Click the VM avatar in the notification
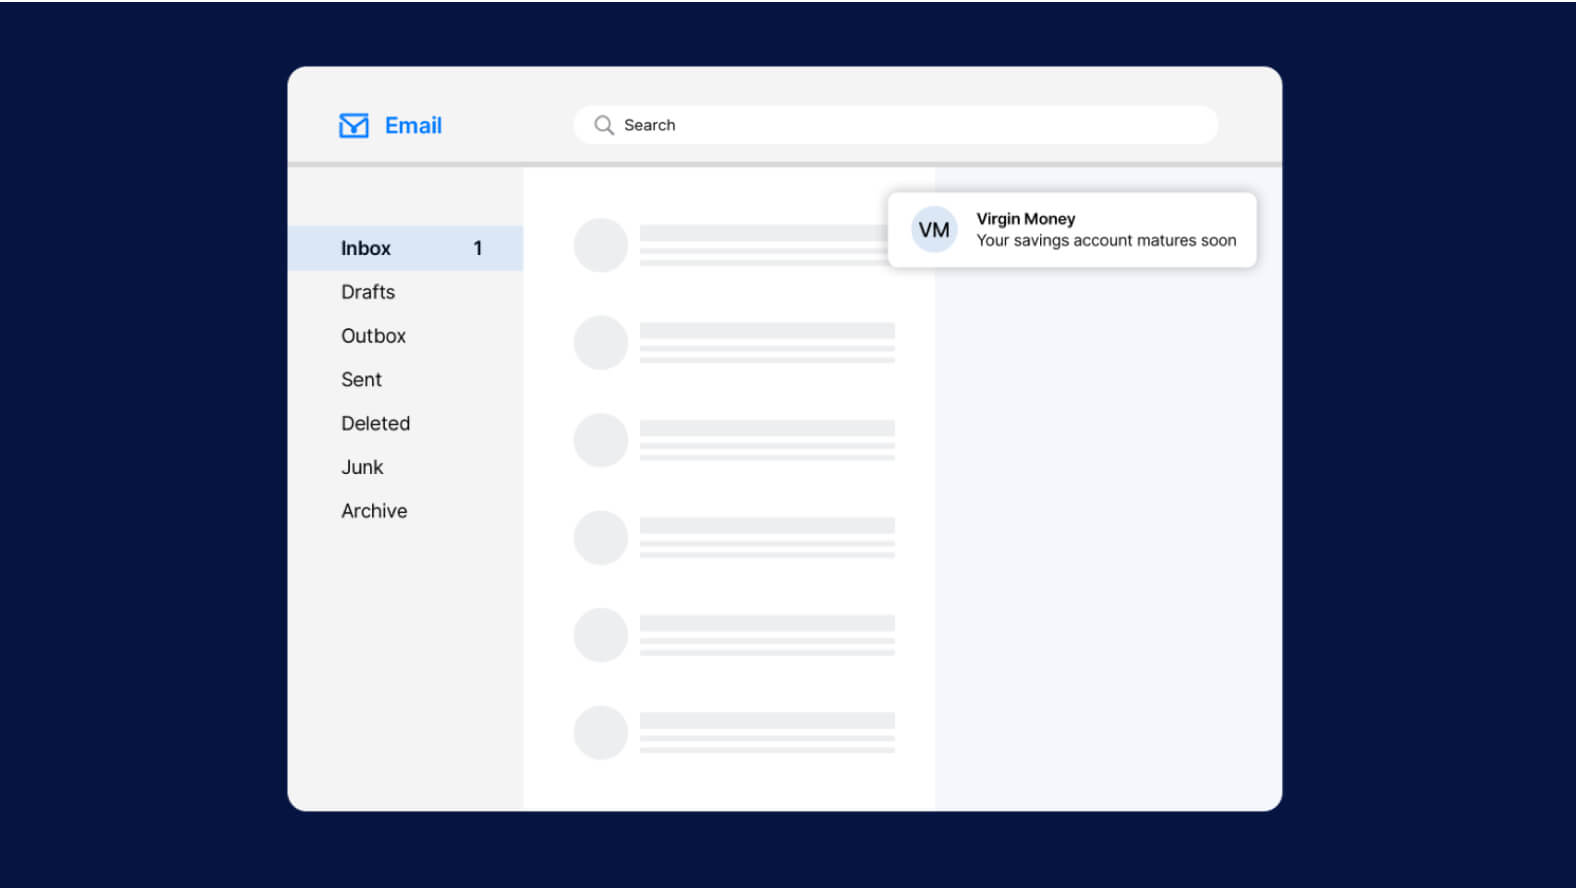The height and width of the screenshot is (890, 1576). click(934, 230)
